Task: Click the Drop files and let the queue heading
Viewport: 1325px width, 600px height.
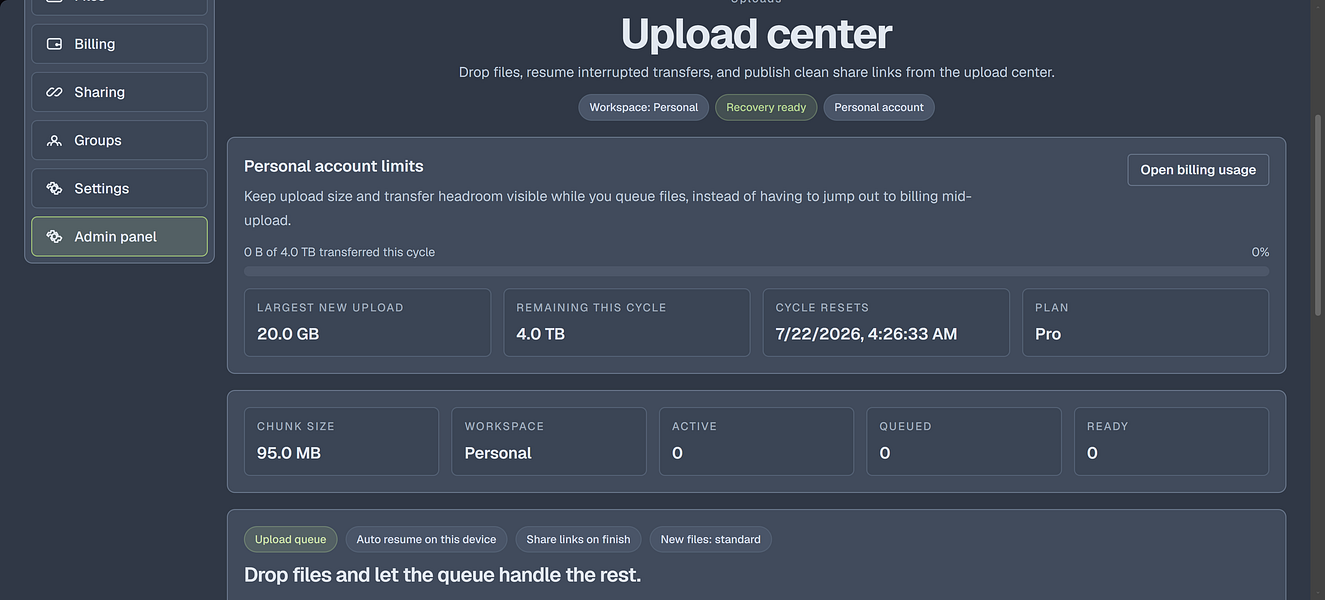Action: 442,575
